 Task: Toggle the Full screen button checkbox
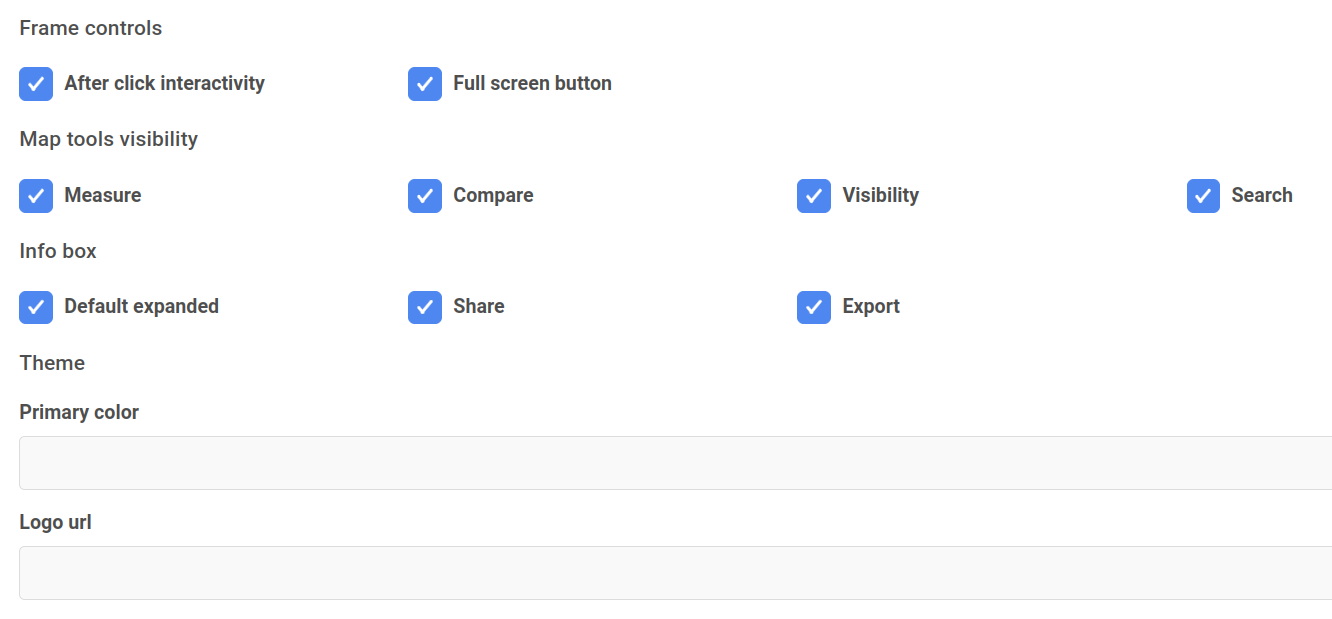click(425, 84)
